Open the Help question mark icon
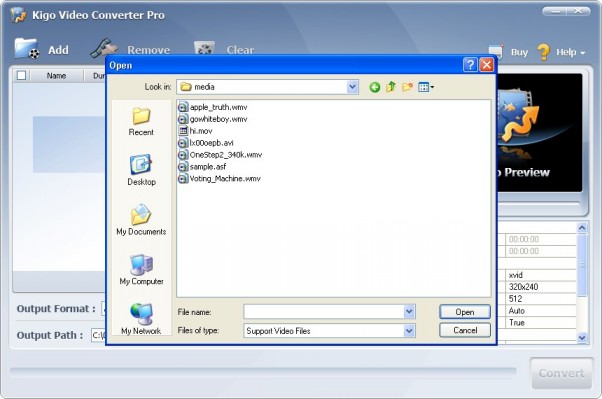The width and height of the screenshot is (602, 399). click(x=543, y=52)
